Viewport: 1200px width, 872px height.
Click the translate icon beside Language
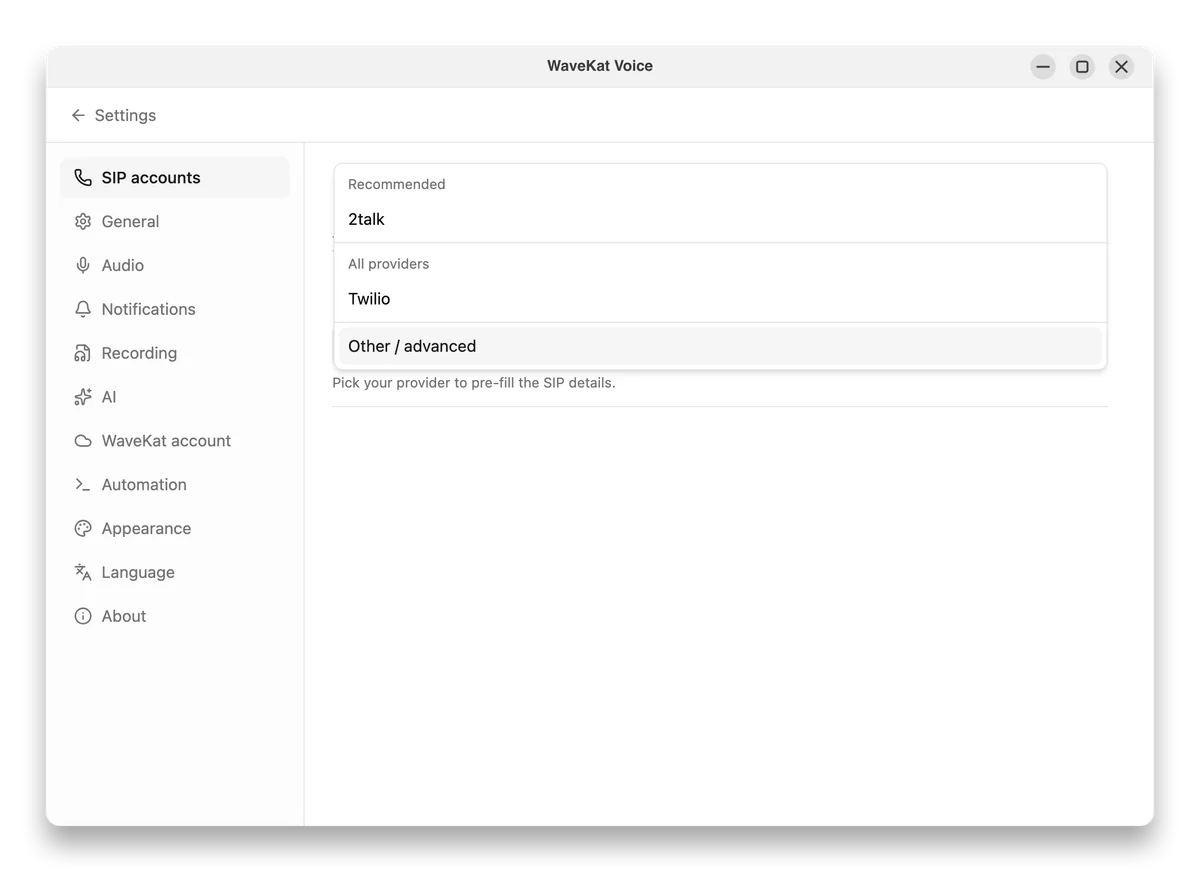point(83,573)
